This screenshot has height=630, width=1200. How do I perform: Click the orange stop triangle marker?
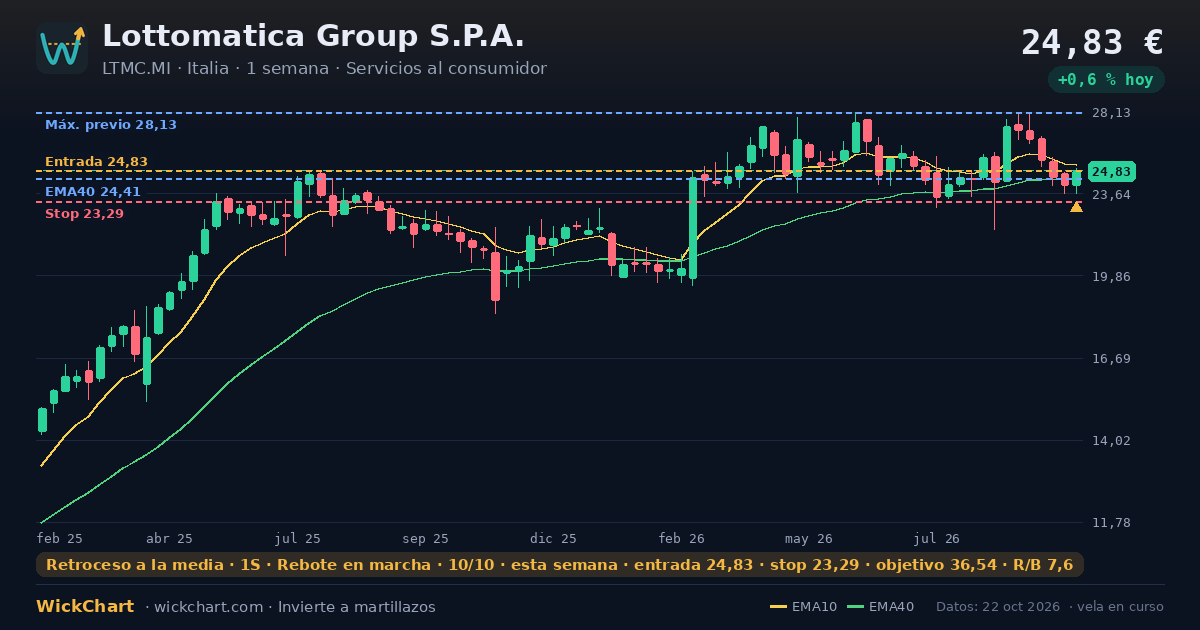point(1076,207)
